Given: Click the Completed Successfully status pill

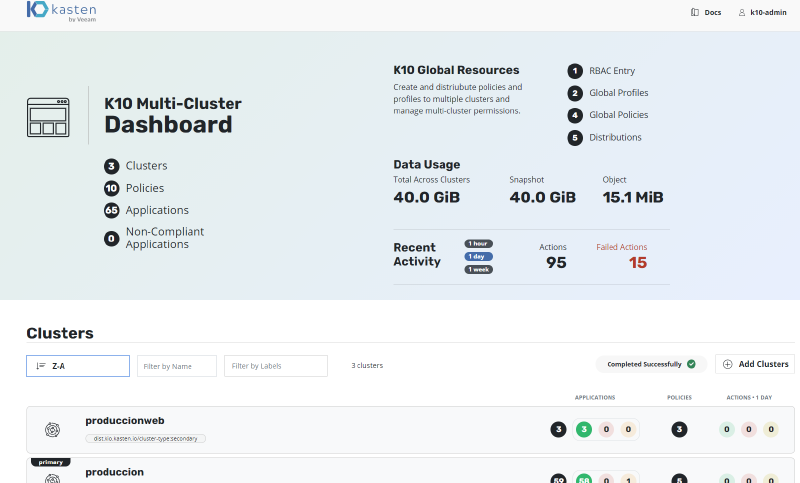Looking at the screenshot, I should 651,364.
